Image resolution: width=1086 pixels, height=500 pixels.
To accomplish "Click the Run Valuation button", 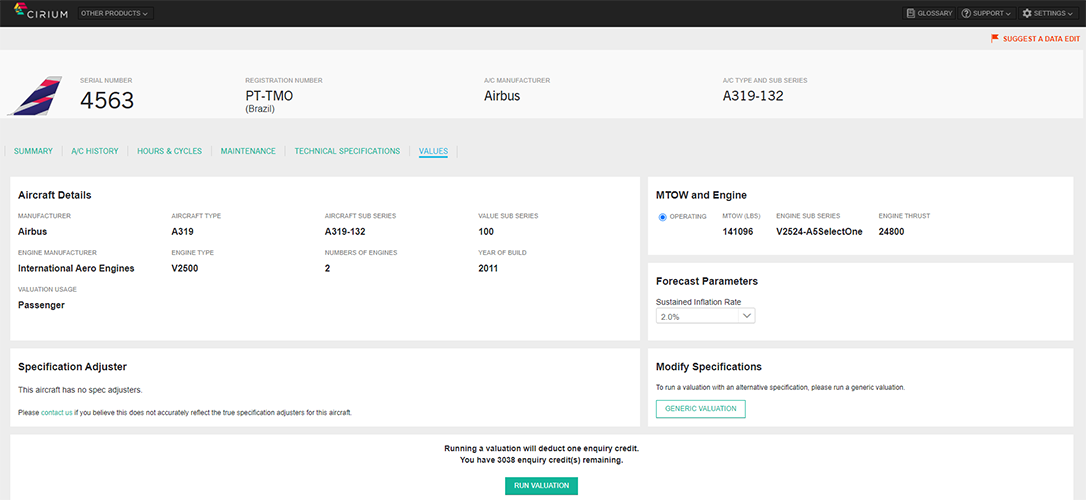I will click(542, 485).
